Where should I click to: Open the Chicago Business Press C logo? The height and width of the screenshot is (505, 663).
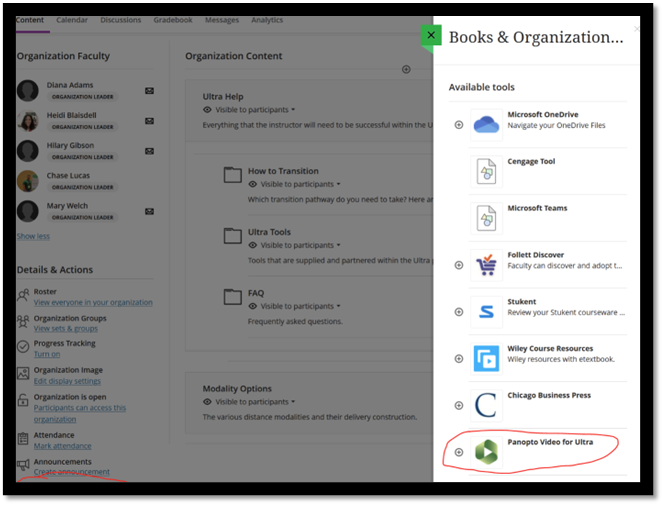click(486, 406)
